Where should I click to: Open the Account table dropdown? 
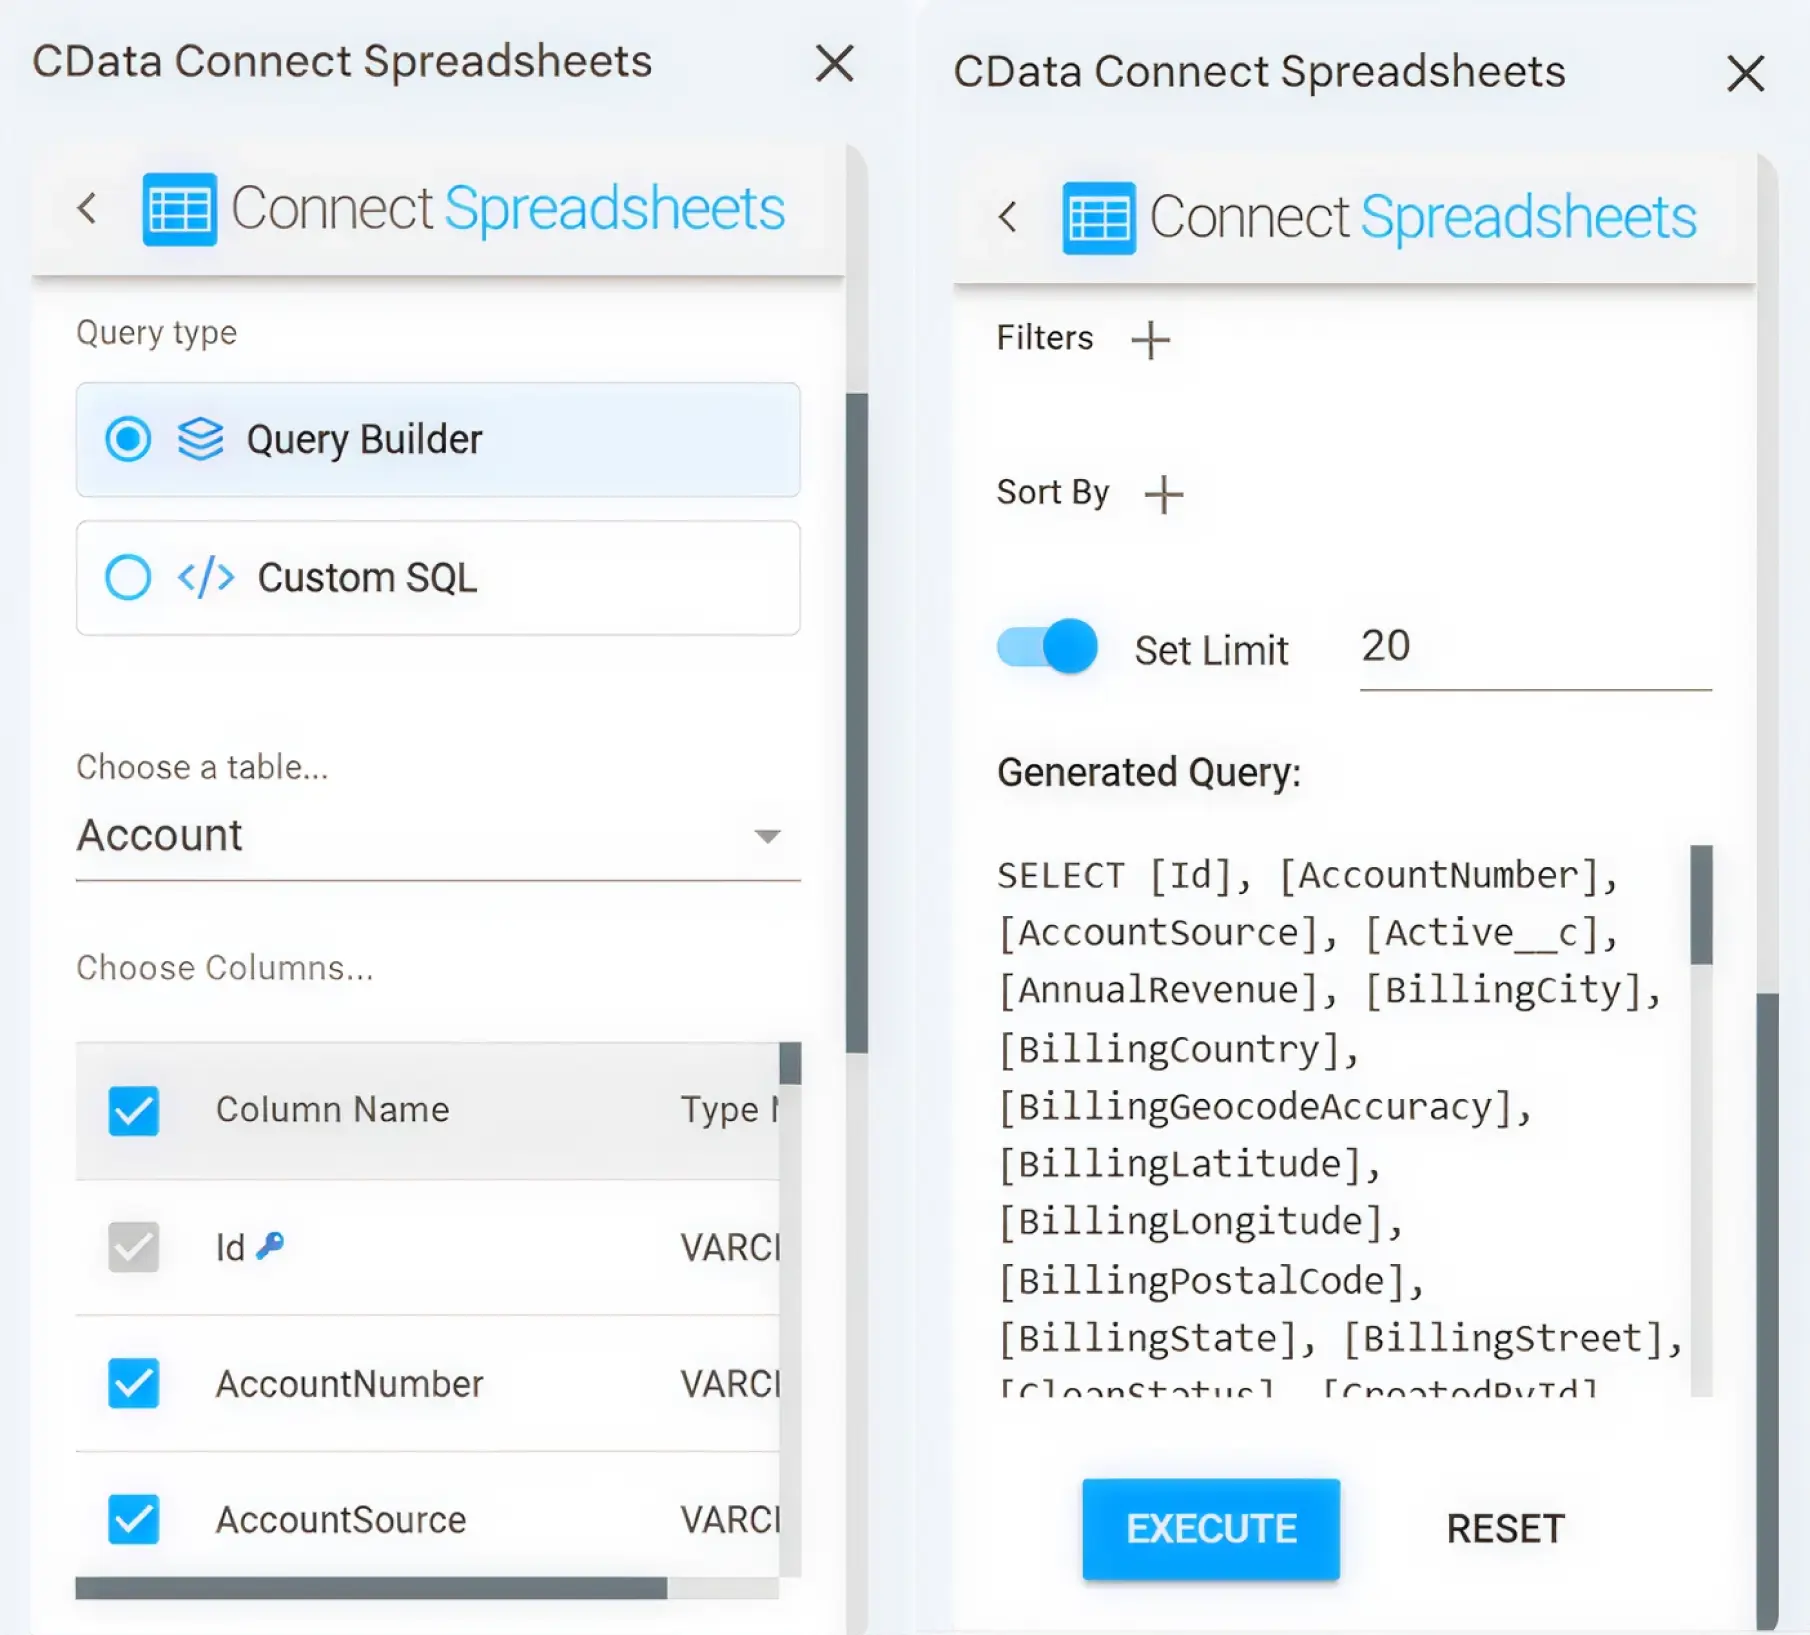765,836
